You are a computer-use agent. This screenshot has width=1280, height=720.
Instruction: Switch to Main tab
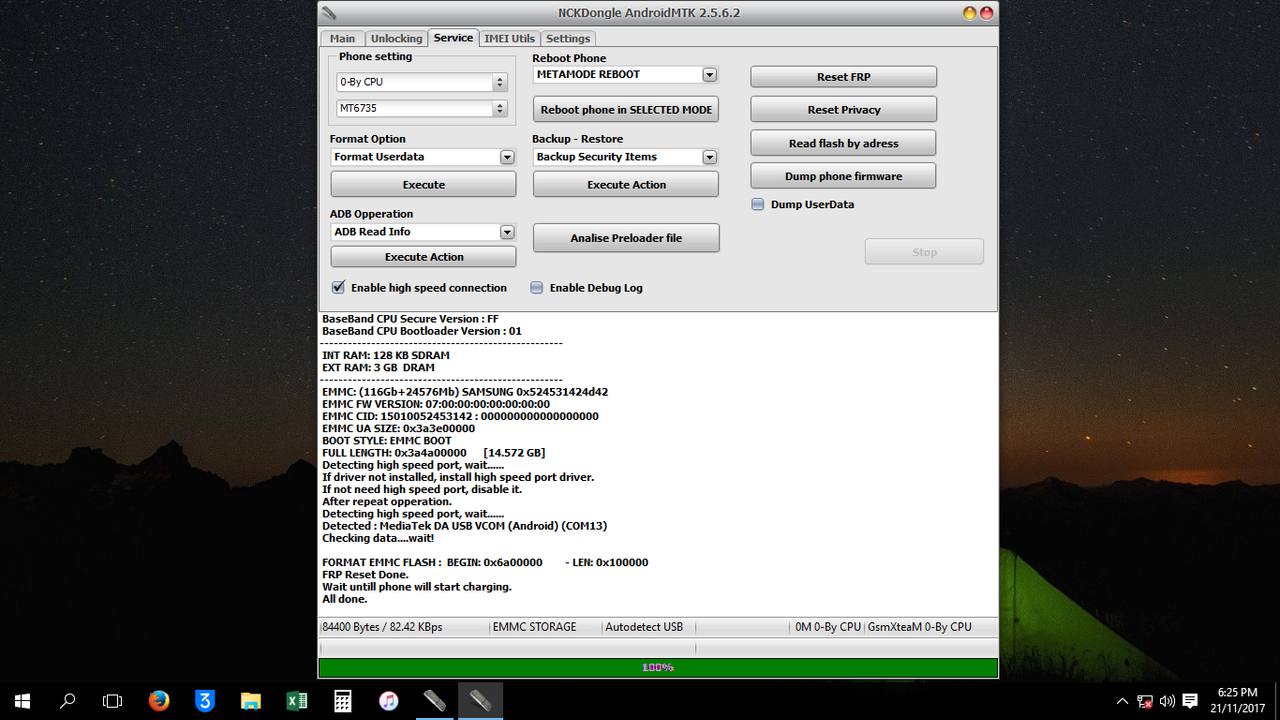coord(342,39)
